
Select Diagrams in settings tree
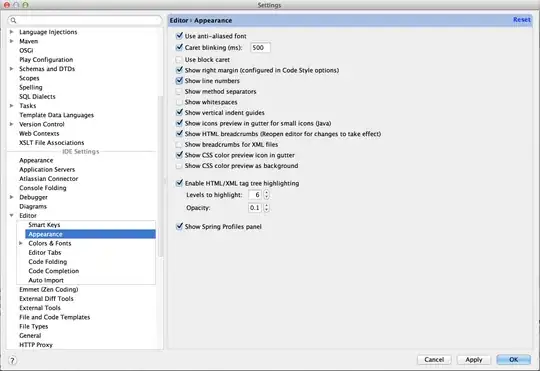33,206
